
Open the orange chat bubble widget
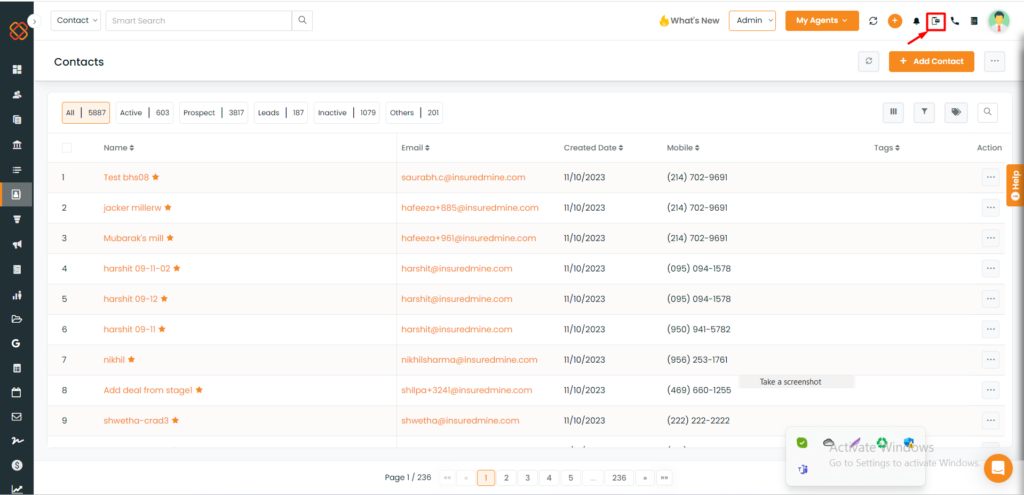point(998,468)
